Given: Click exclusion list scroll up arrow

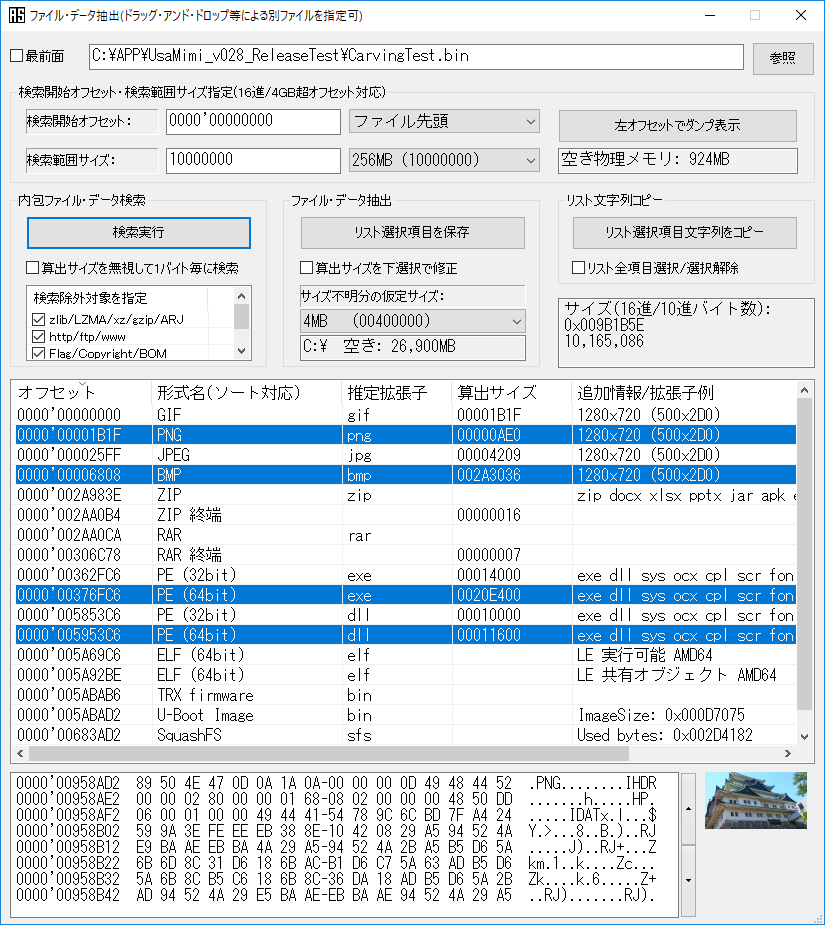Looking at the screenshot, I should pyautogui.click(x=241, y=296).
